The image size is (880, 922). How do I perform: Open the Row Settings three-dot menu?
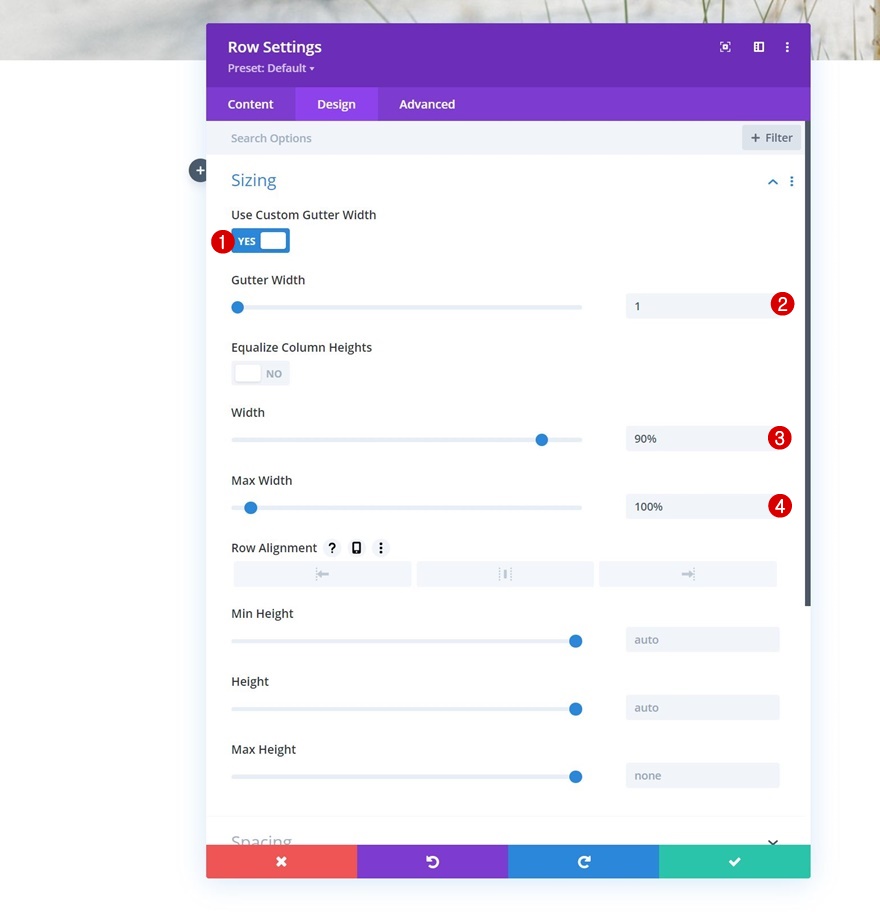click(787, 47)
